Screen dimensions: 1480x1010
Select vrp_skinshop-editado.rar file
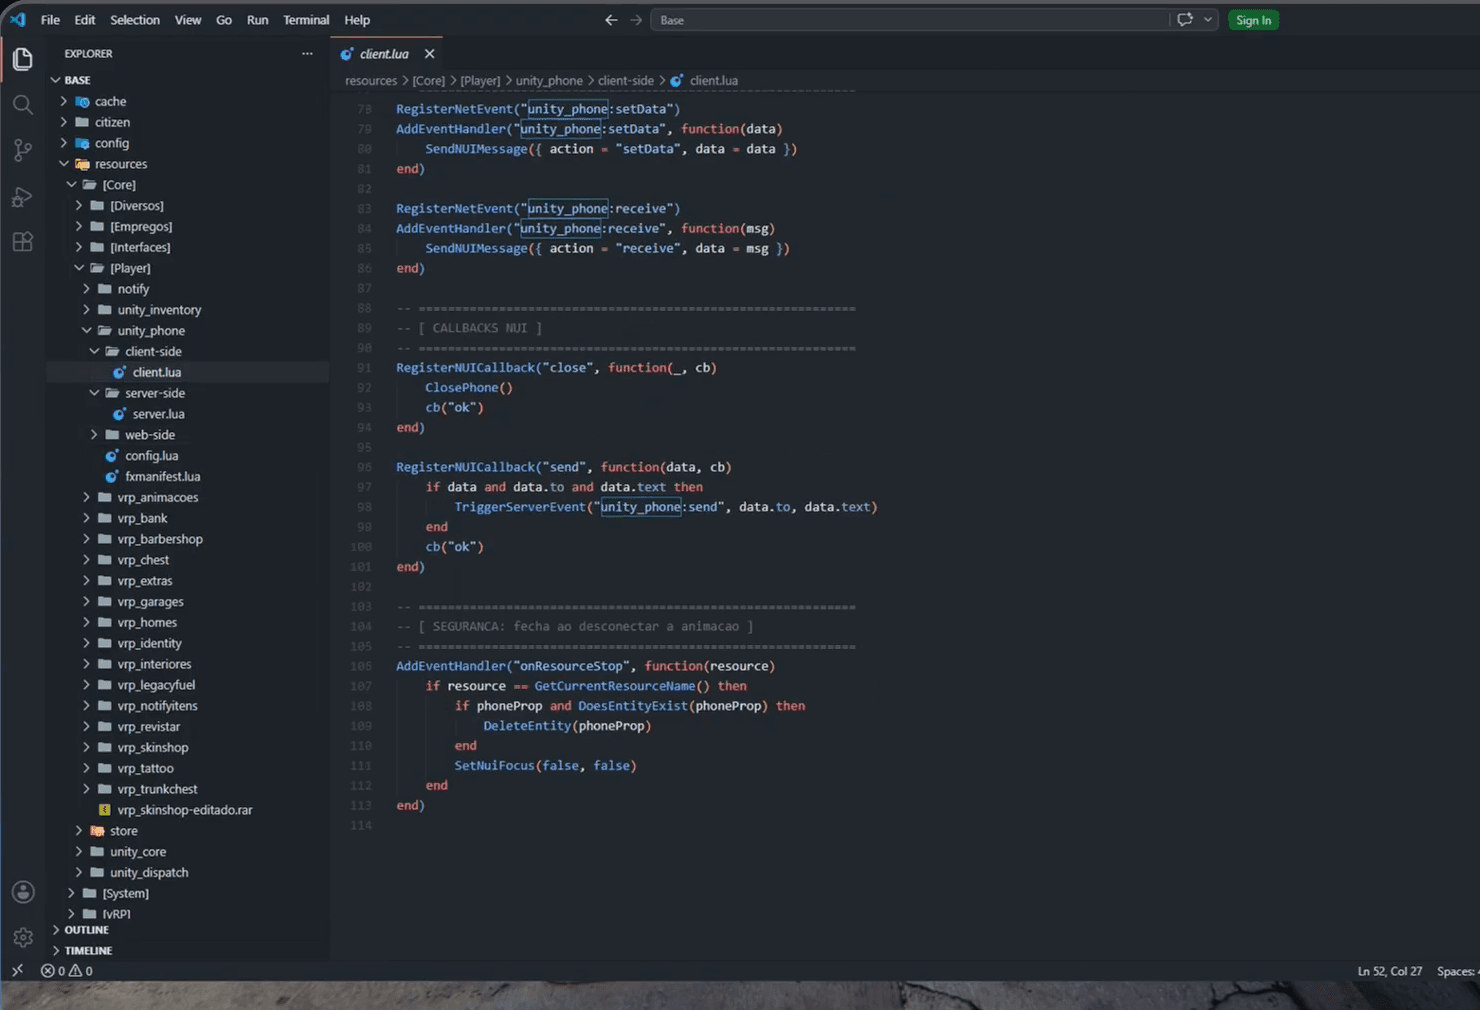coord(188,810)
